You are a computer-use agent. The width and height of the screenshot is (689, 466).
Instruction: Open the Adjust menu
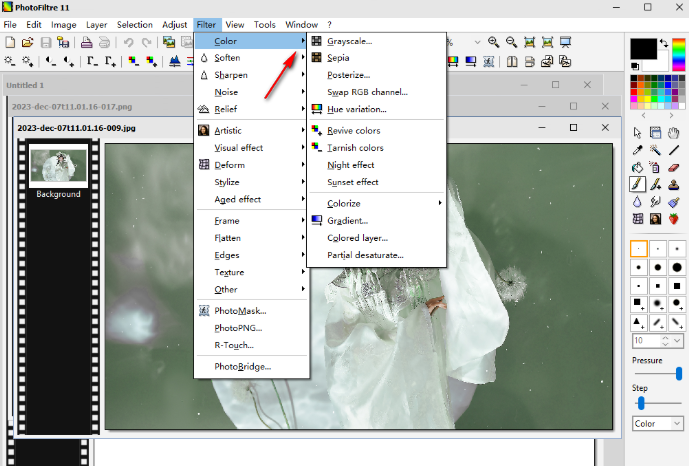click(x=174, y=25)
